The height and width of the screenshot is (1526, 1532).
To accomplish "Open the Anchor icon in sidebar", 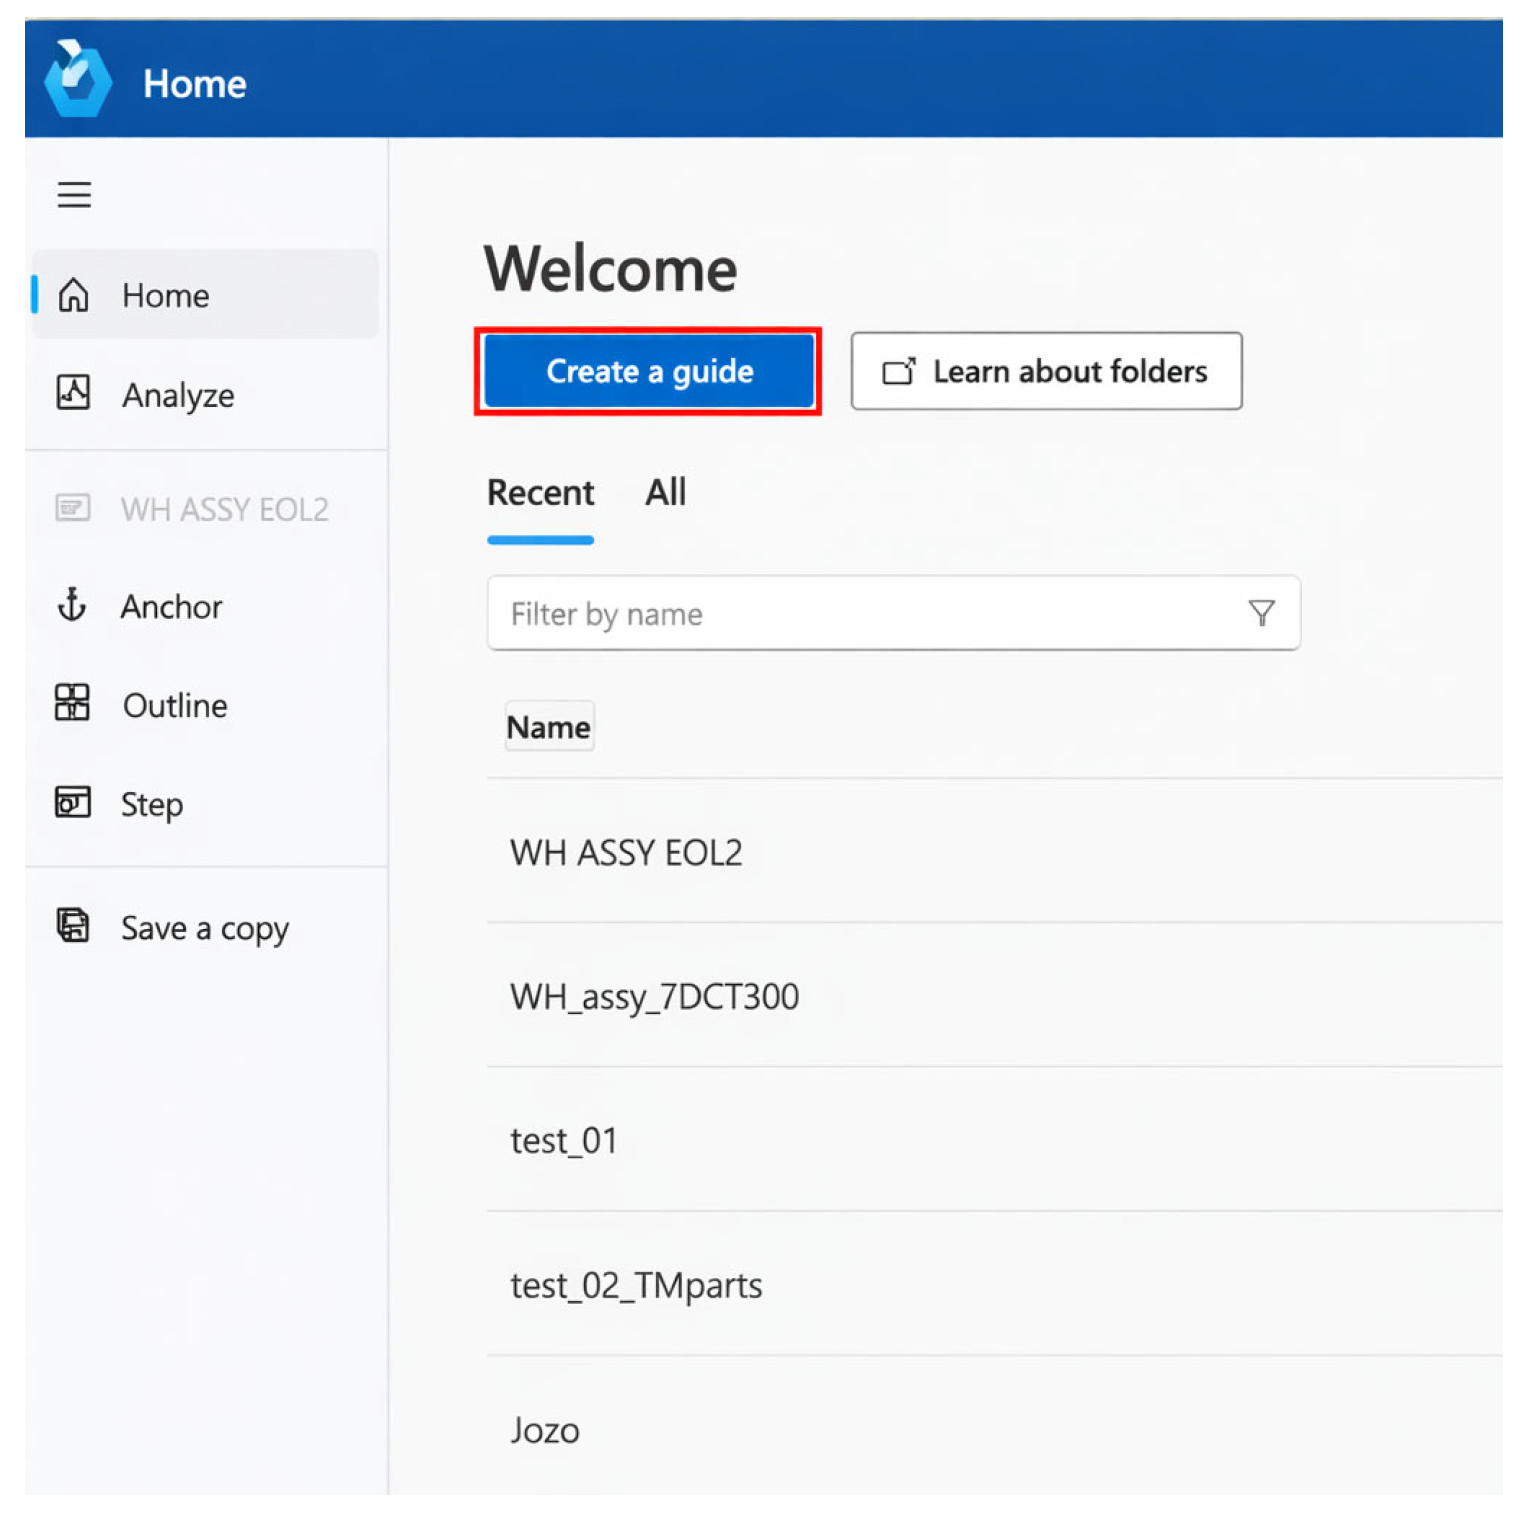I will pos(72,605).
